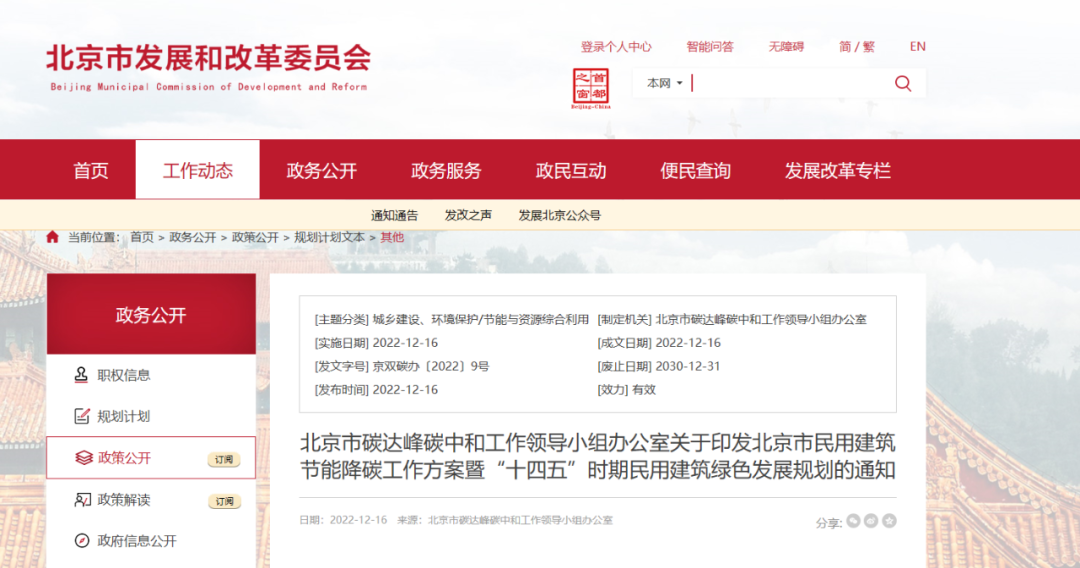Click the 订阅 button beside 政策公开

click(x=224, y=459)
